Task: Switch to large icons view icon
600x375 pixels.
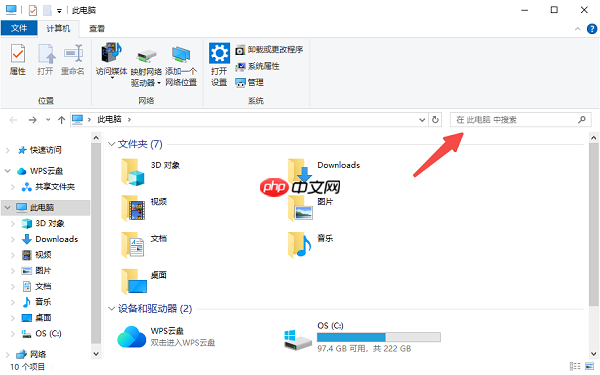Action: pyautogui.click(x=589, y=366)
